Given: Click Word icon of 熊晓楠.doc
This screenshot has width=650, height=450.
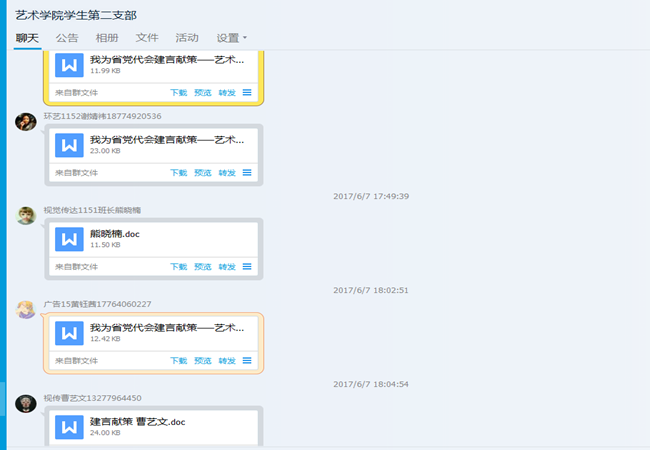Looking at the screenshot, I should click(x=69, y=239).
